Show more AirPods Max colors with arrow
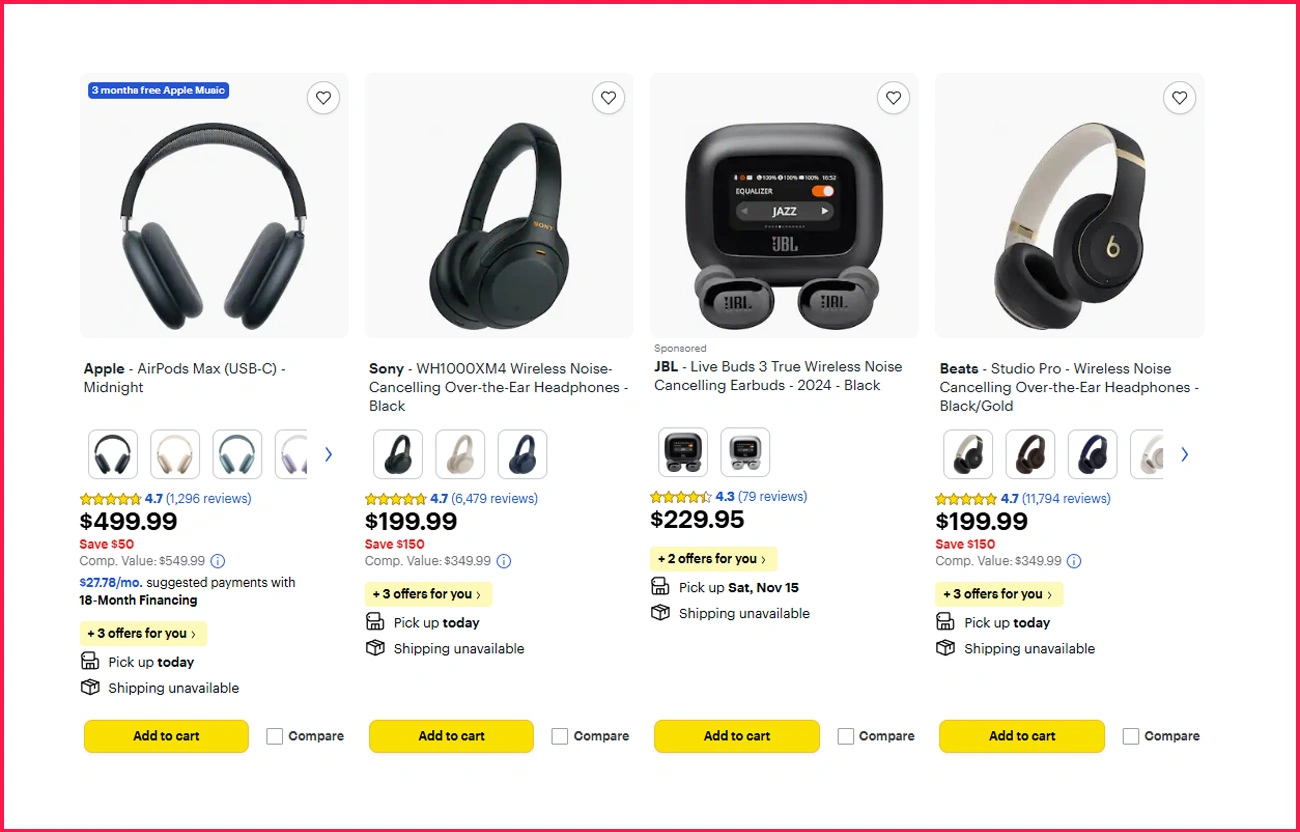The image size is (1300, 832). pos(328,454)
